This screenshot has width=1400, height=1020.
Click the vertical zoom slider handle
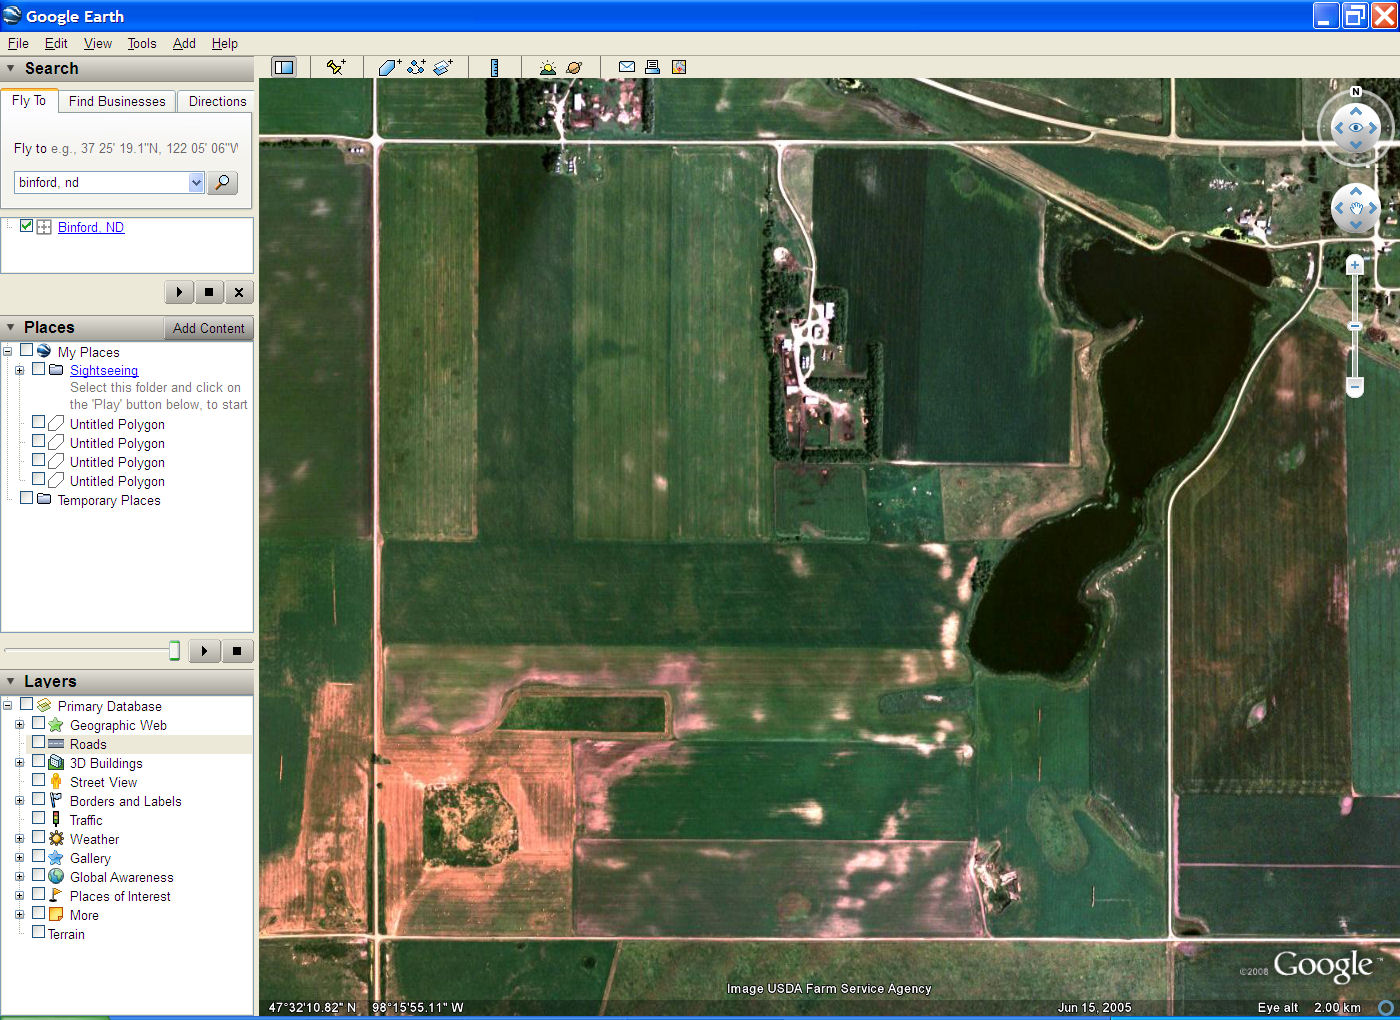pos(1355,326)
